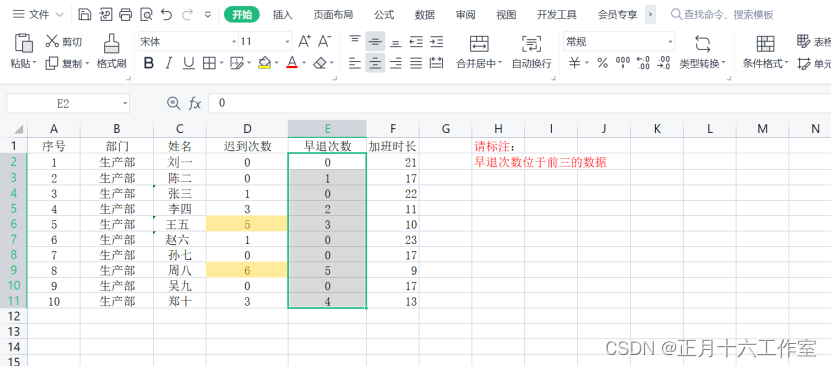Select column E header
831x367 pixels.
coord(328,128)
